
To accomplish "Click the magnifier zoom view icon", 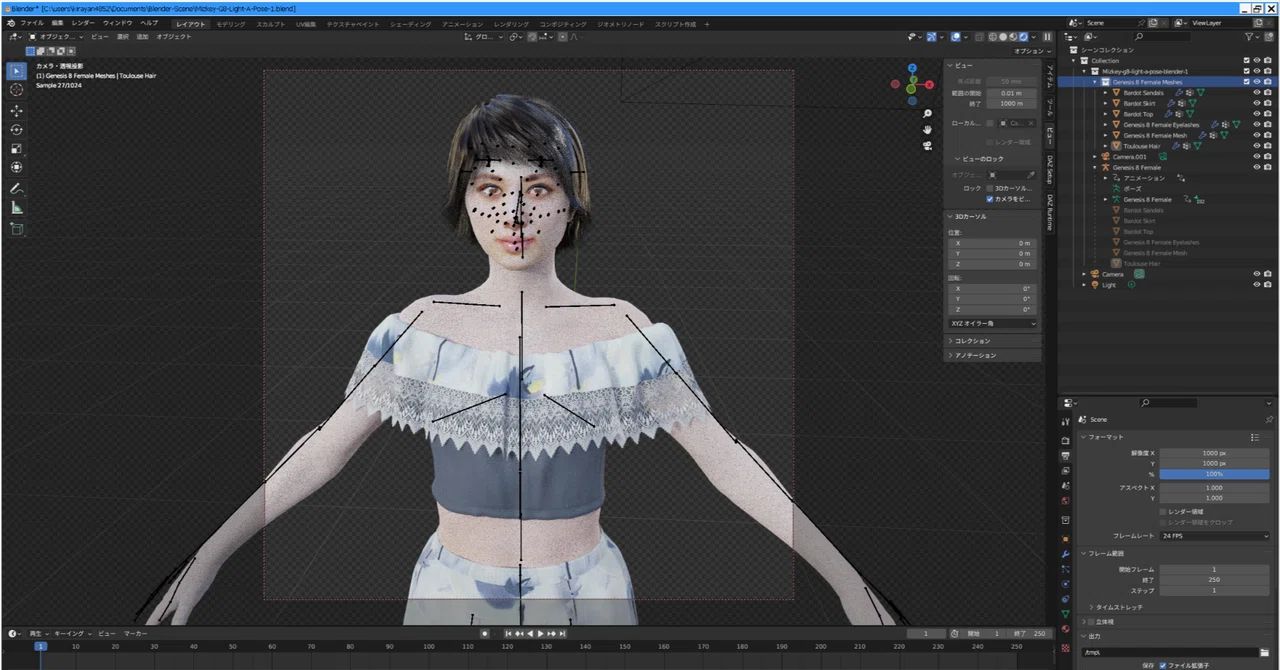I will [x=927, y=113].
